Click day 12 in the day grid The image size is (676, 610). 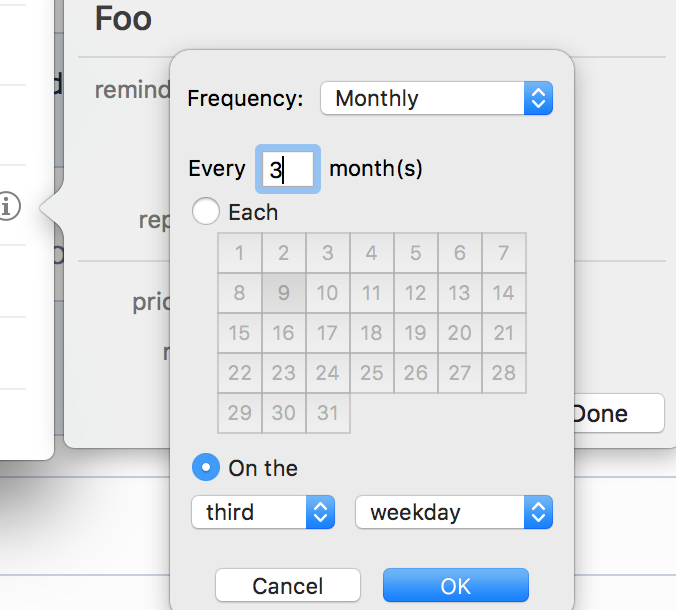point(416,293)
